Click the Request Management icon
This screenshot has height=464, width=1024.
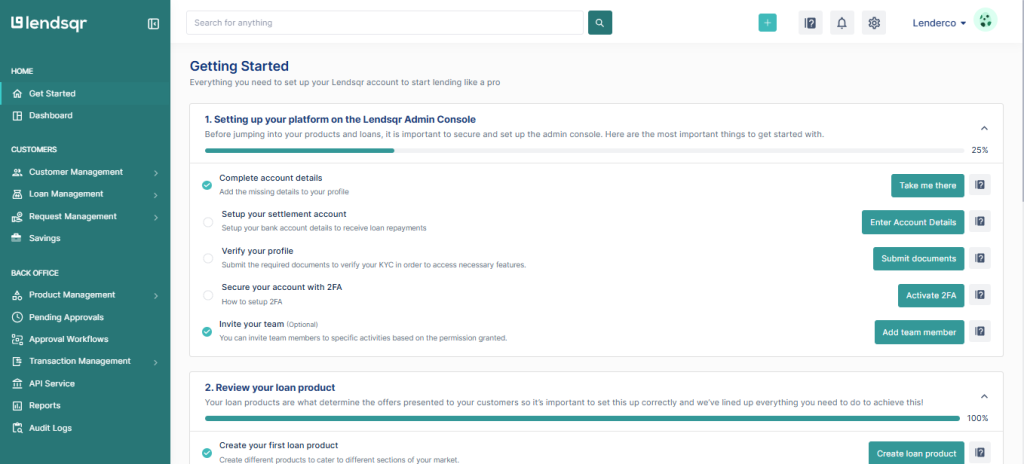point(17,216)
